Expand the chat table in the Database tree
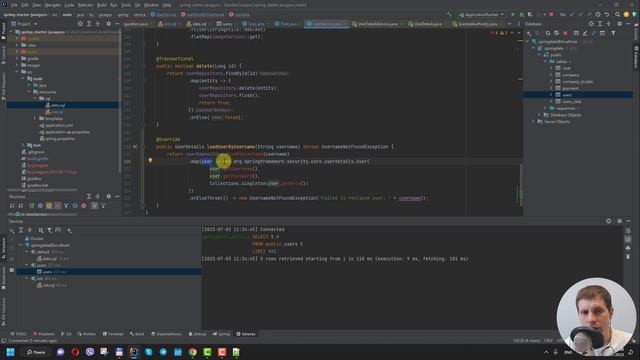The image size is (640, 360). [x=551, y=68]
